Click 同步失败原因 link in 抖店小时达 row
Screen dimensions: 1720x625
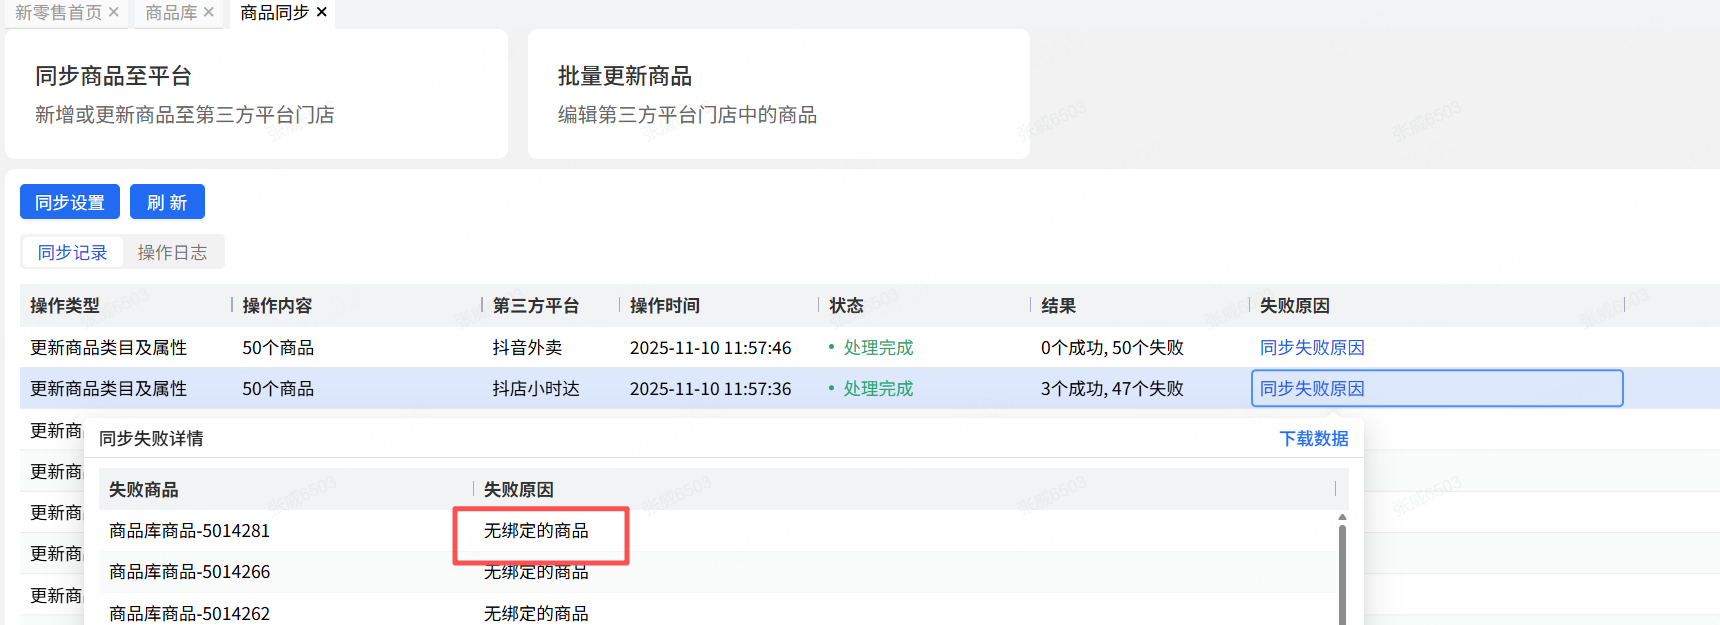(1312, 389)
